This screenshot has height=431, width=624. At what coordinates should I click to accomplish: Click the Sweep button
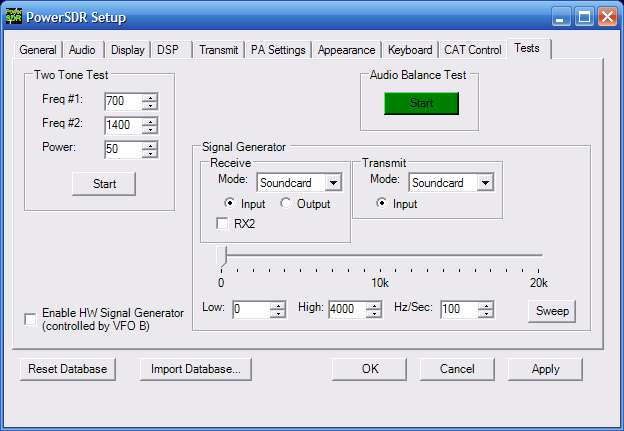[x=552, y=311]
